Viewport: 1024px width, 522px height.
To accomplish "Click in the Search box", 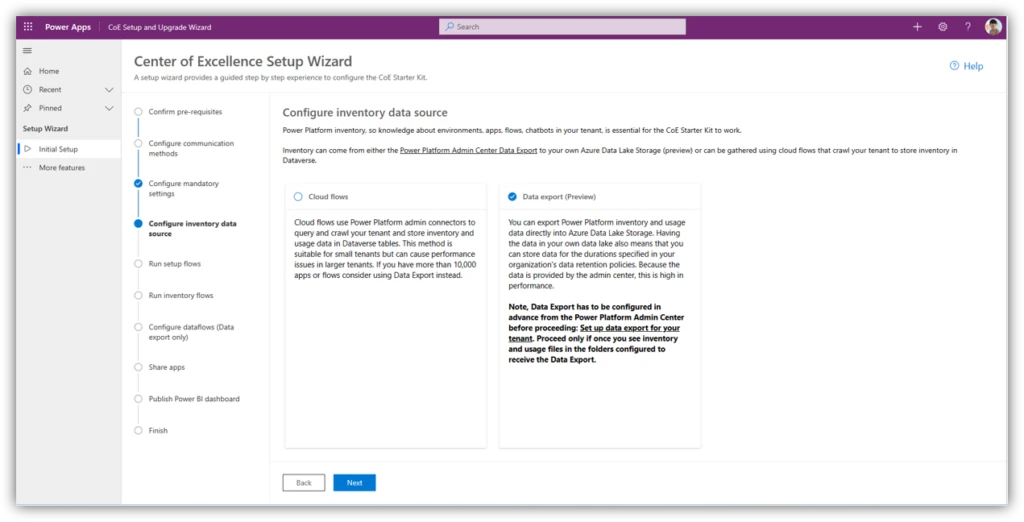I will [x=562, y=27].
